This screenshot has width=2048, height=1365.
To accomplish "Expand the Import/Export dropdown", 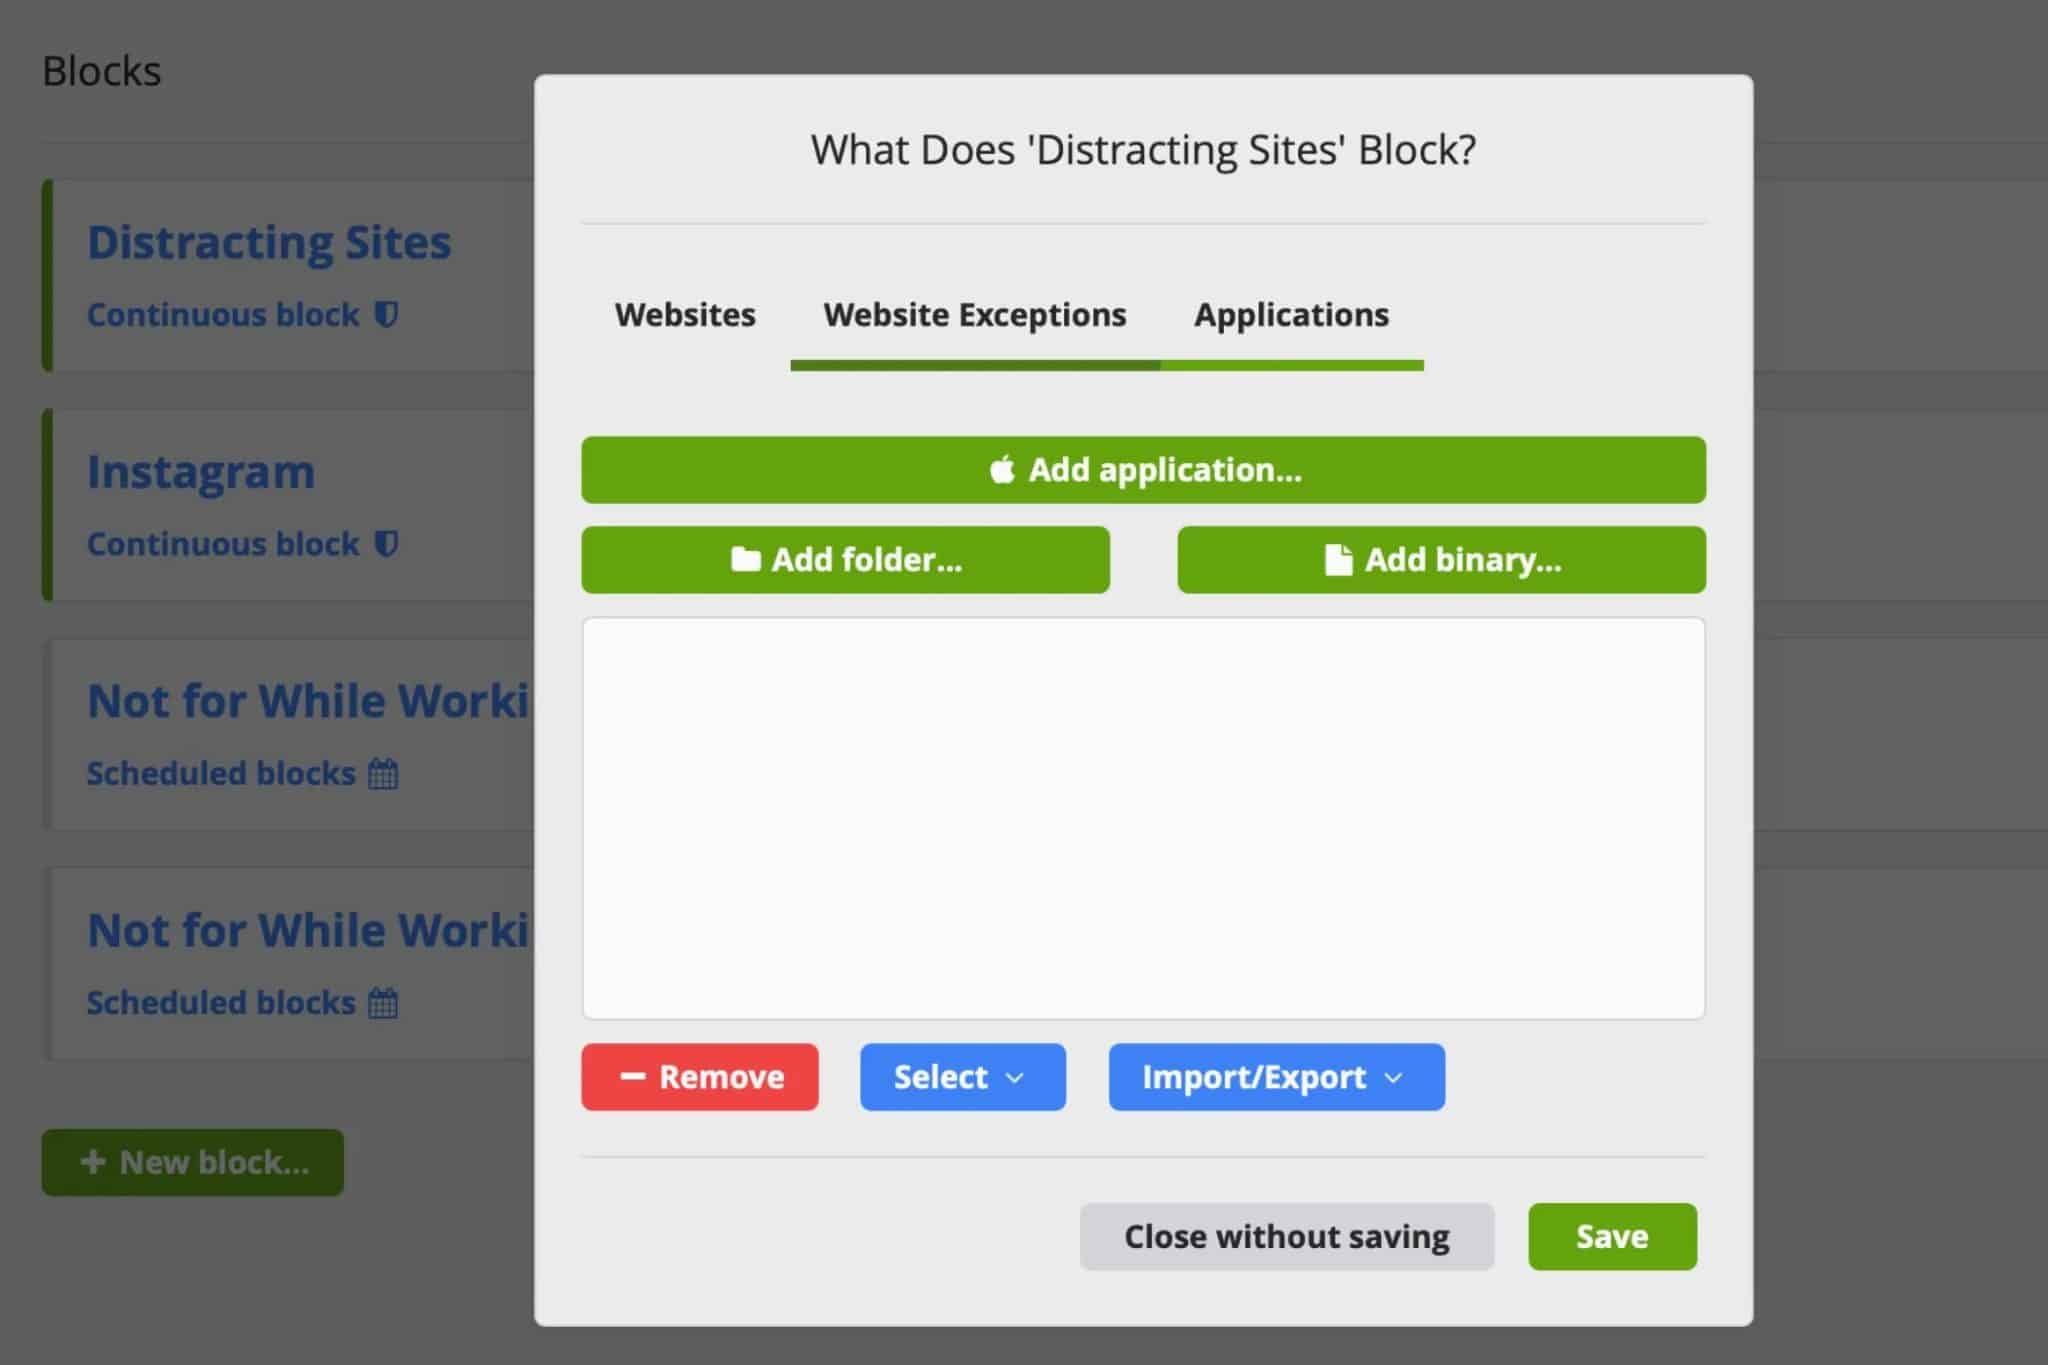I will (x=1274, y=1077).
